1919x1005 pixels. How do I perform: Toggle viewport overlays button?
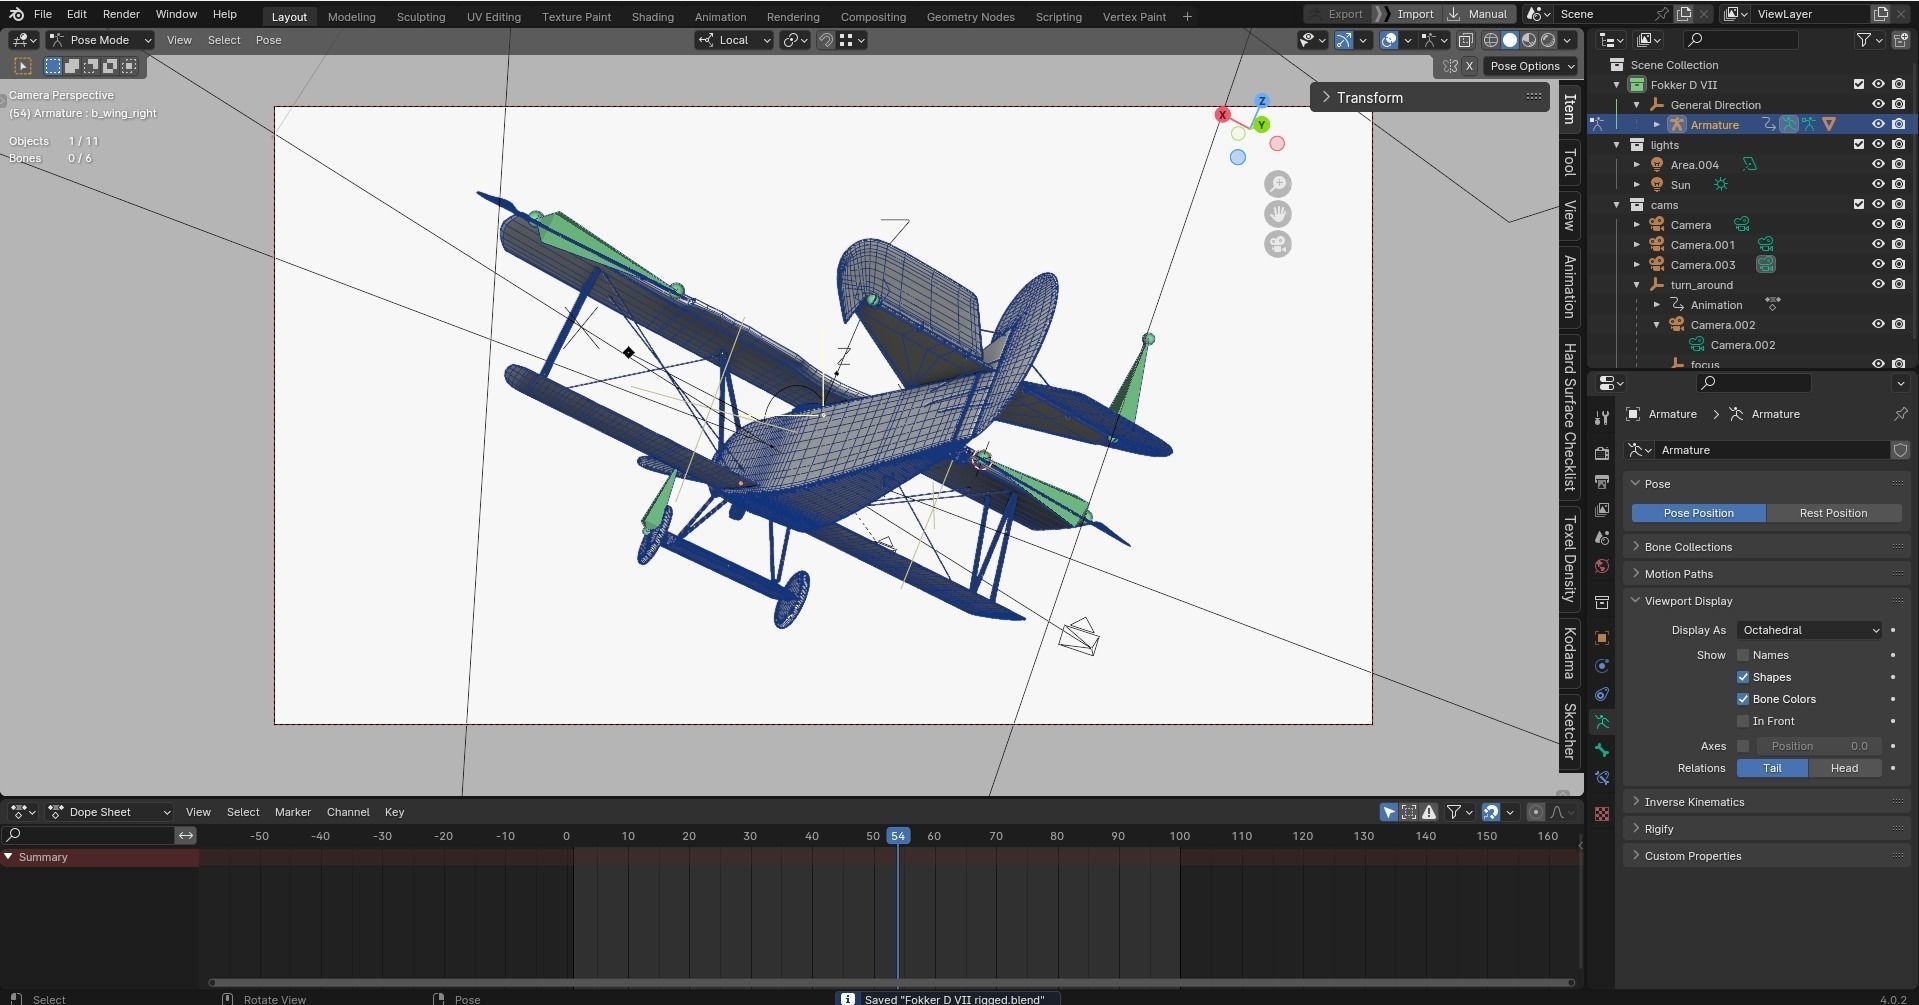(x=1389, y=40)
